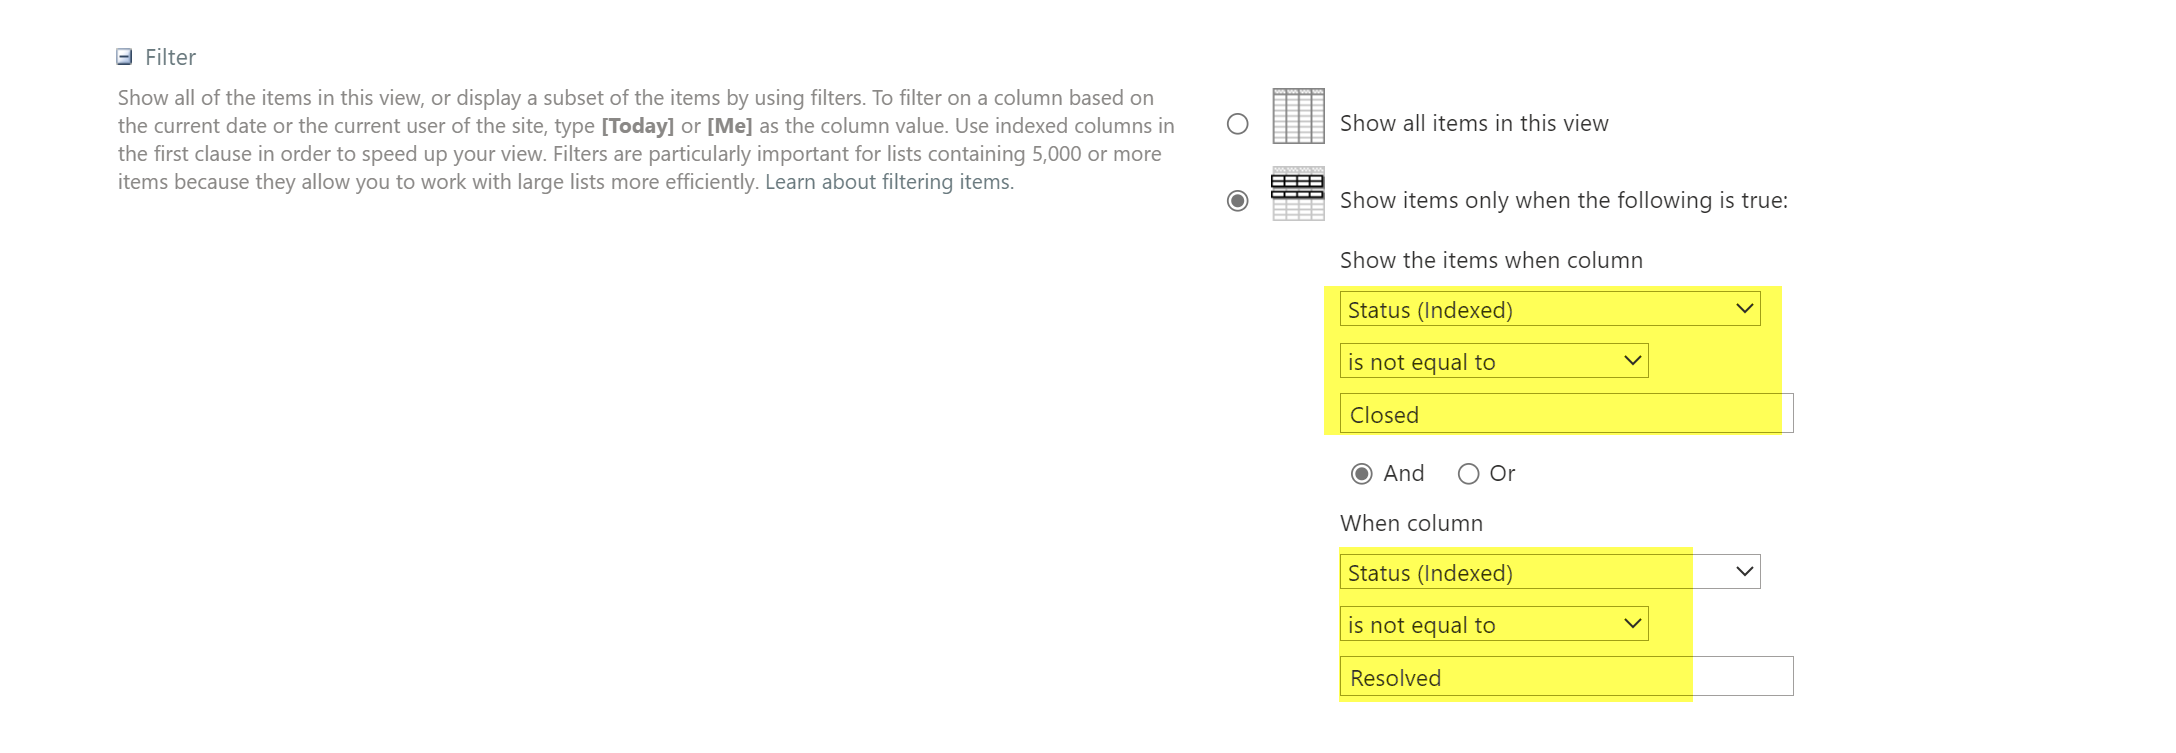Select the Or radio button
Screen dimensions: 2176x753
1468,474
